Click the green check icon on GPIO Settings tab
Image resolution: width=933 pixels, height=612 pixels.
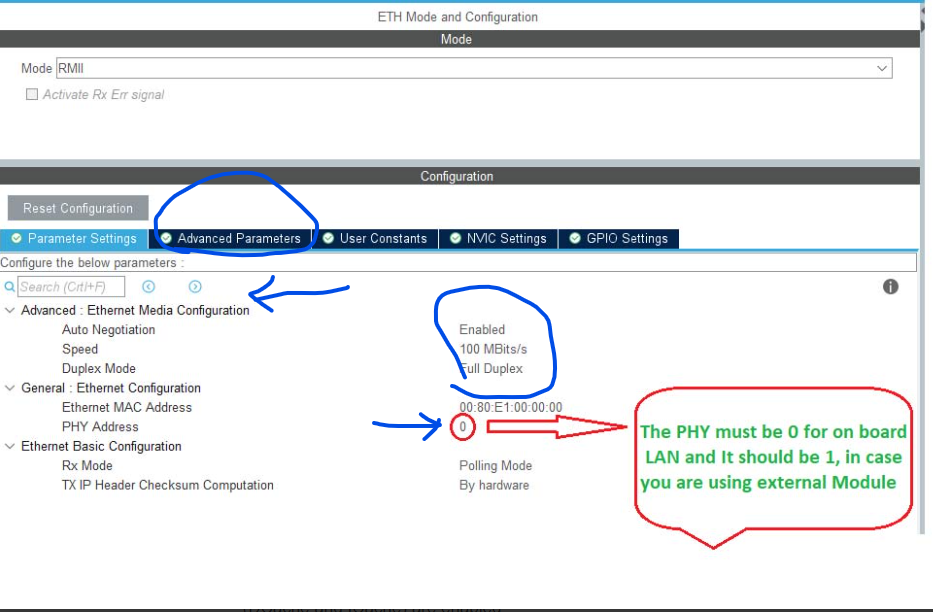click(576, 238)
